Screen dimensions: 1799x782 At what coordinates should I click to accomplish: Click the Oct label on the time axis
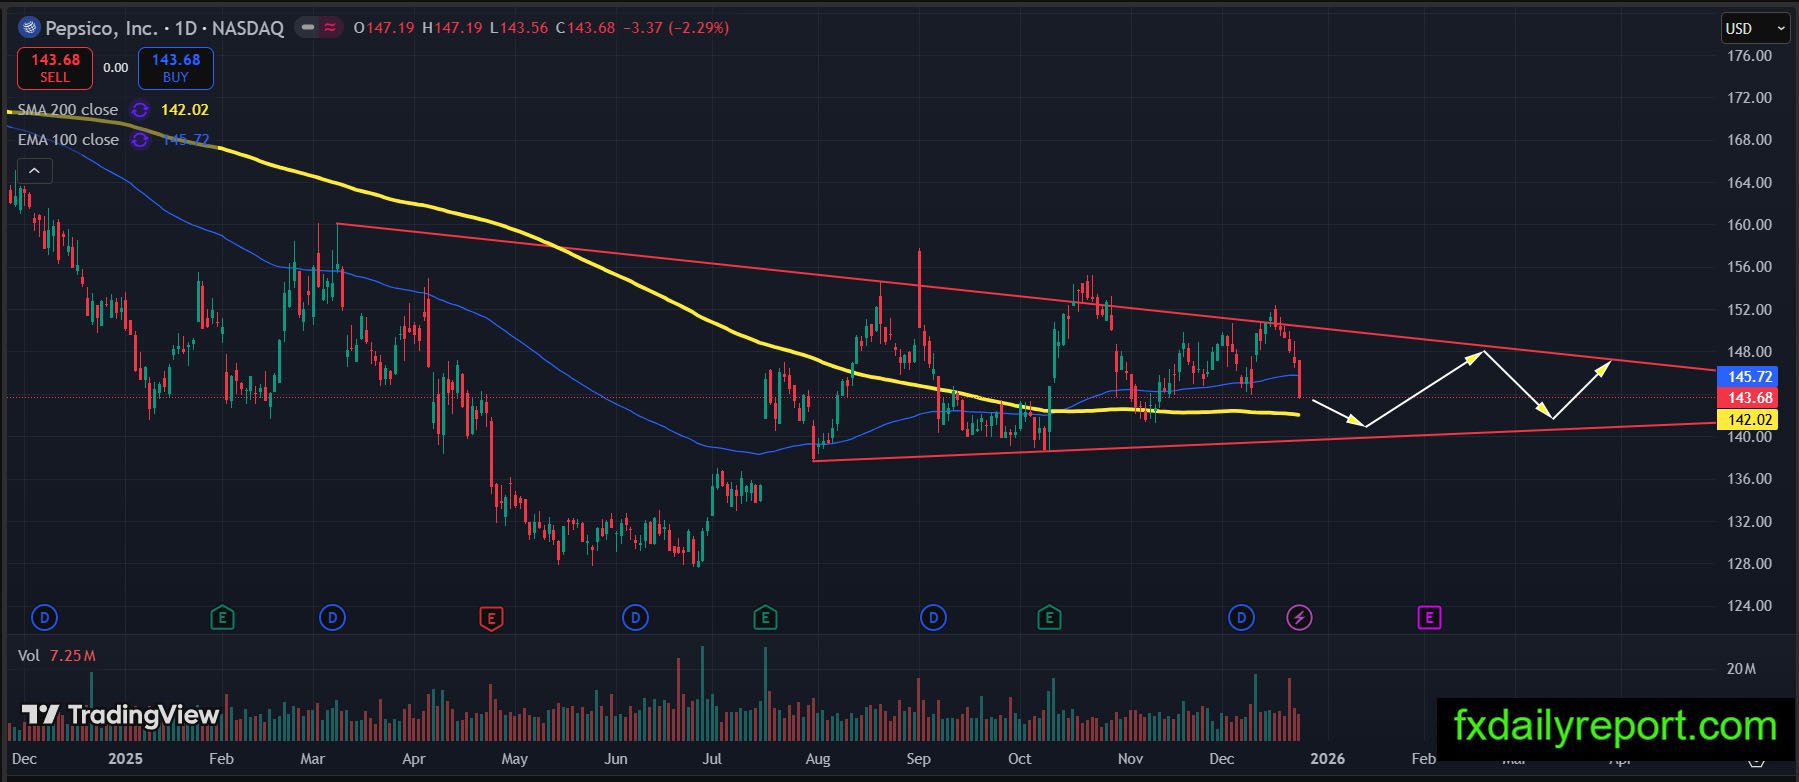tap(1020, 759)
